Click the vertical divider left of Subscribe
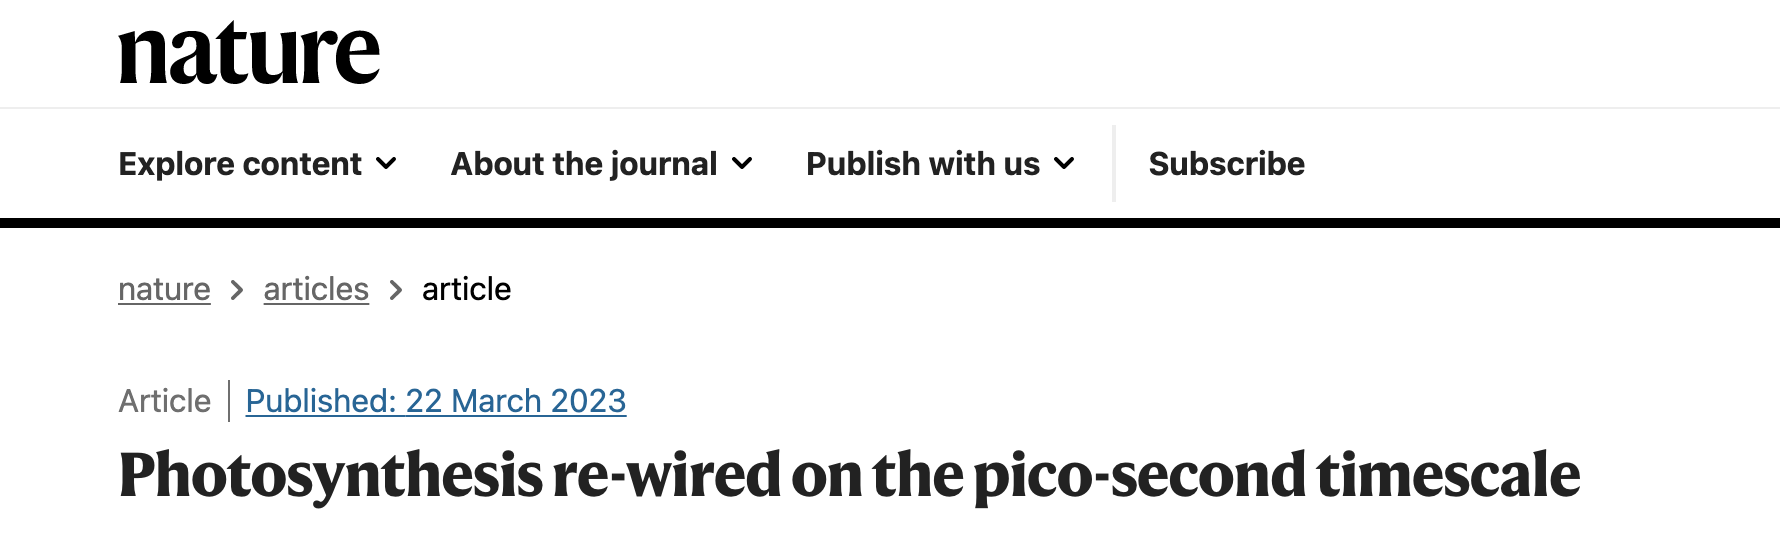The height and width of the screenshot is (552, 1780). pyautogui.click(x=1114, y=163)
